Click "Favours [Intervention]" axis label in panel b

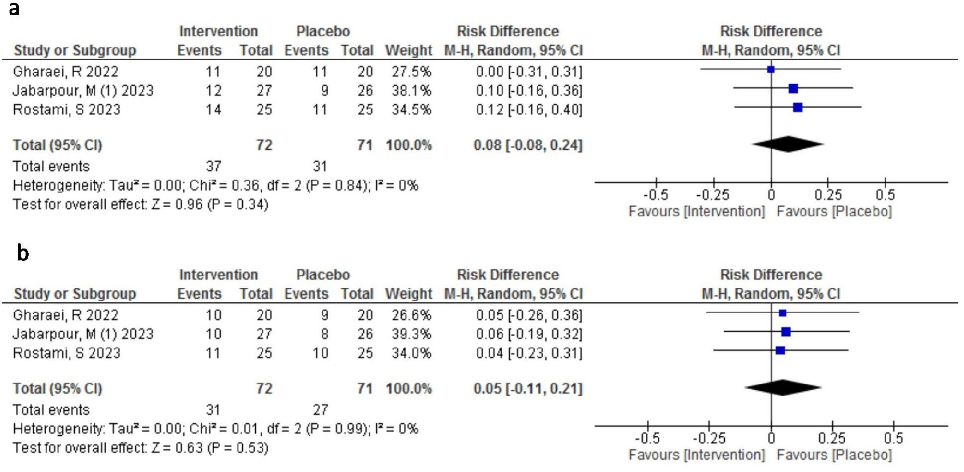point(696,456)
